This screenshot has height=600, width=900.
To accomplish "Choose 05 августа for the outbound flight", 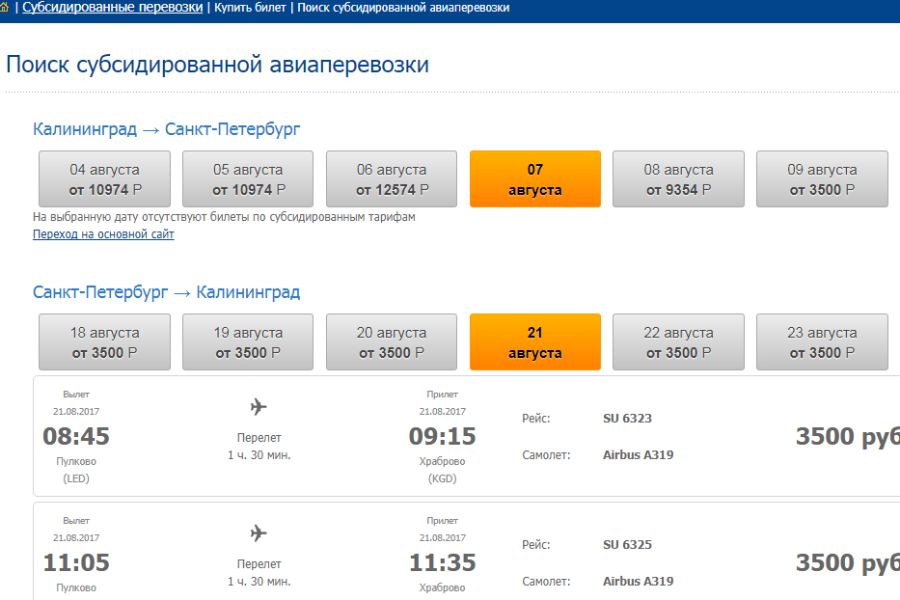I will click(248, 179).
